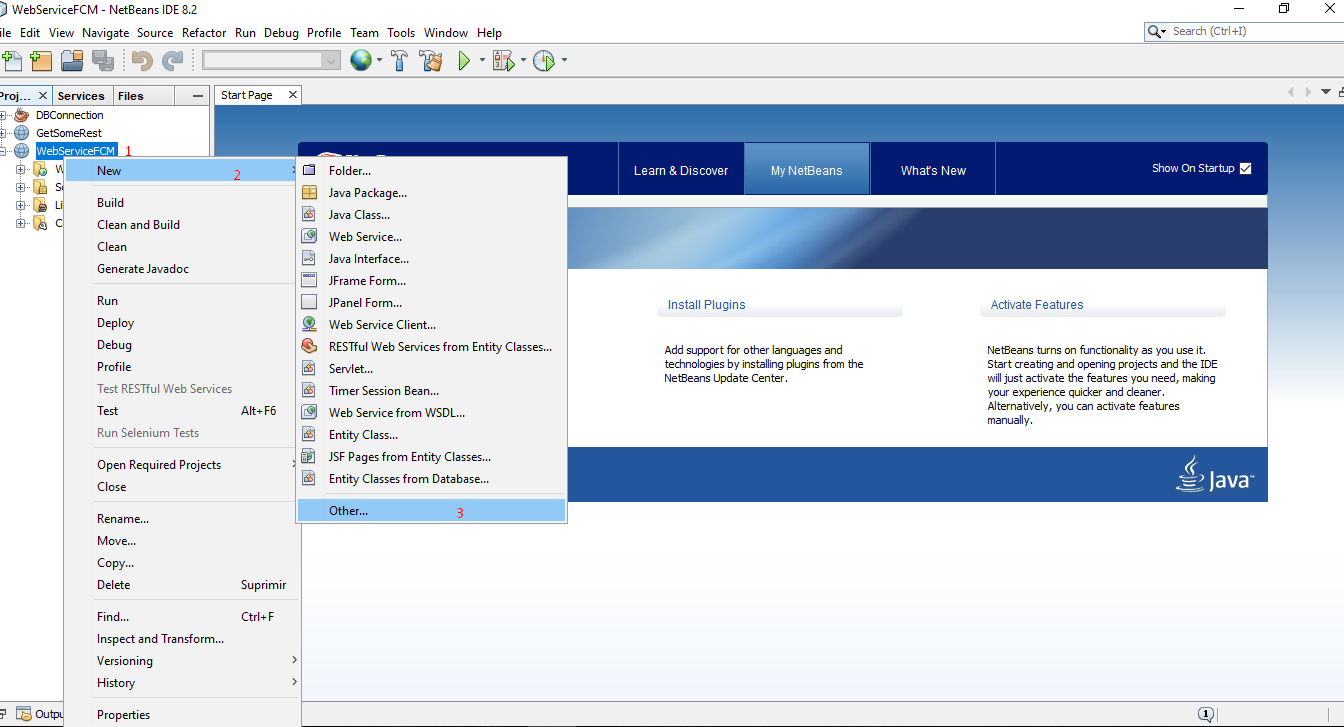Screen dimensions: 1344x727
Task: Toggle the Show On Startup checkbox
Action: (1245, 169)
